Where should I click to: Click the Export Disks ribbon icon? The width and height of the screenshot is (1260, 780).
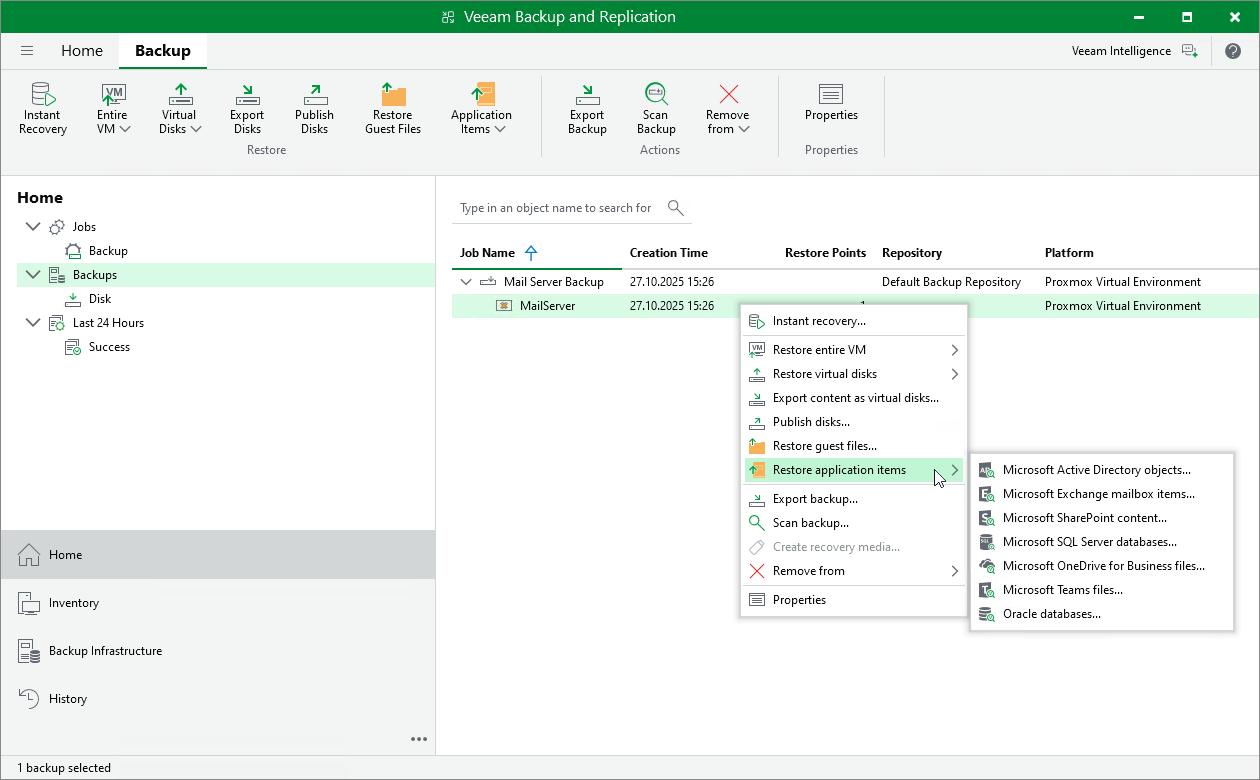(247, 108)
